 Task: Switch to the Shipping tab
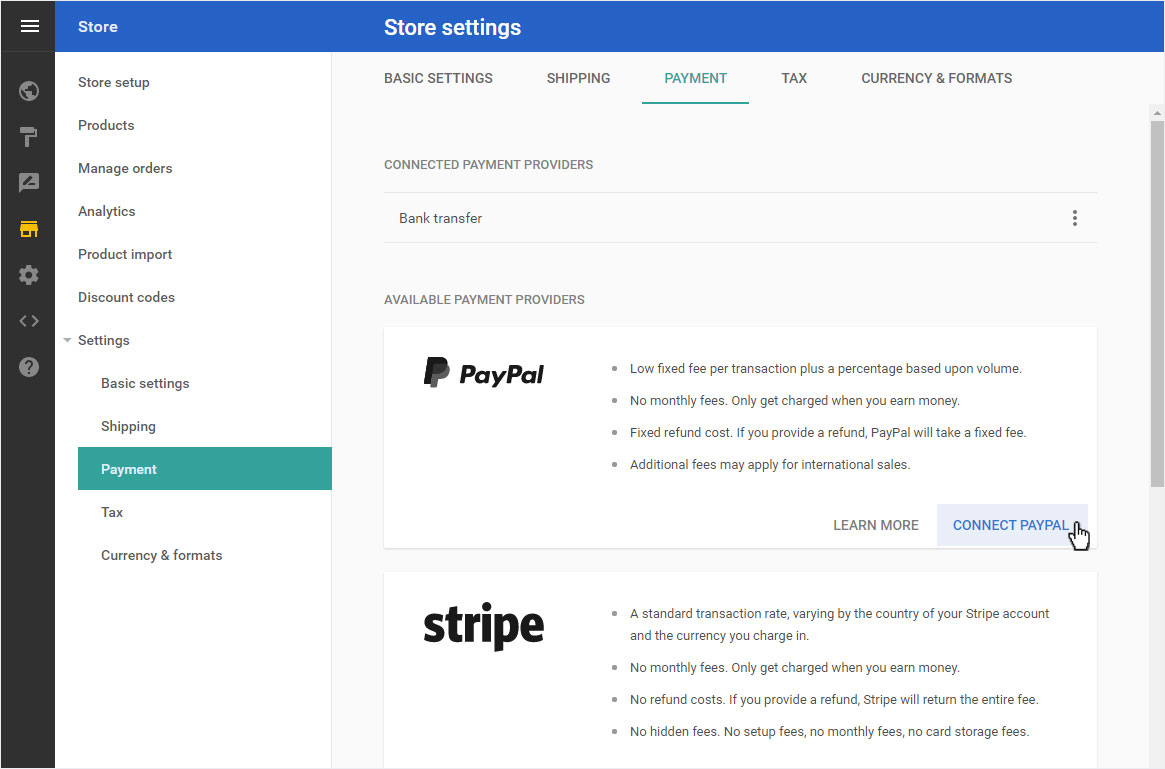pos(578,78)
